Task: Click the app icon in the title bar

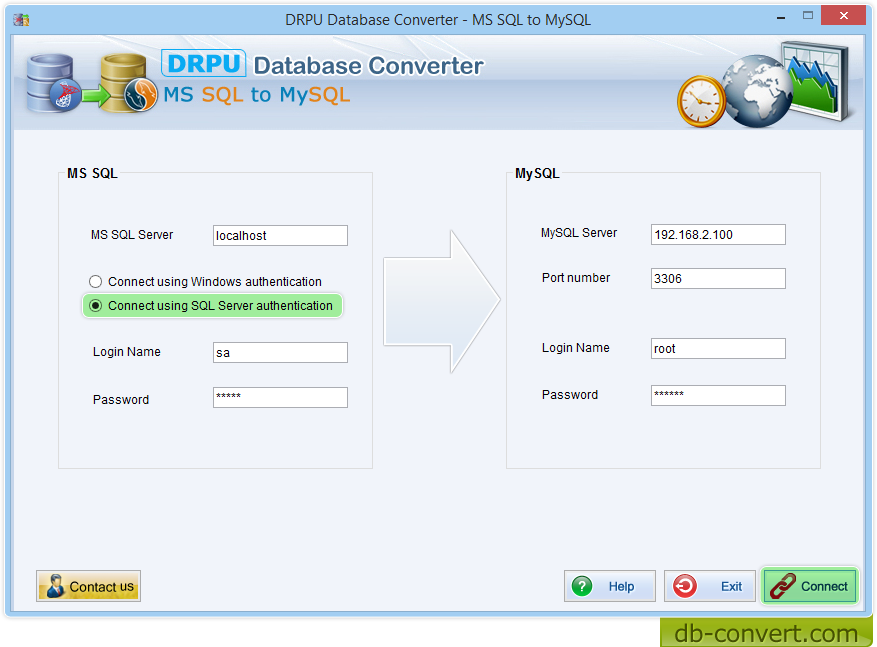Action: coord(21,20)
